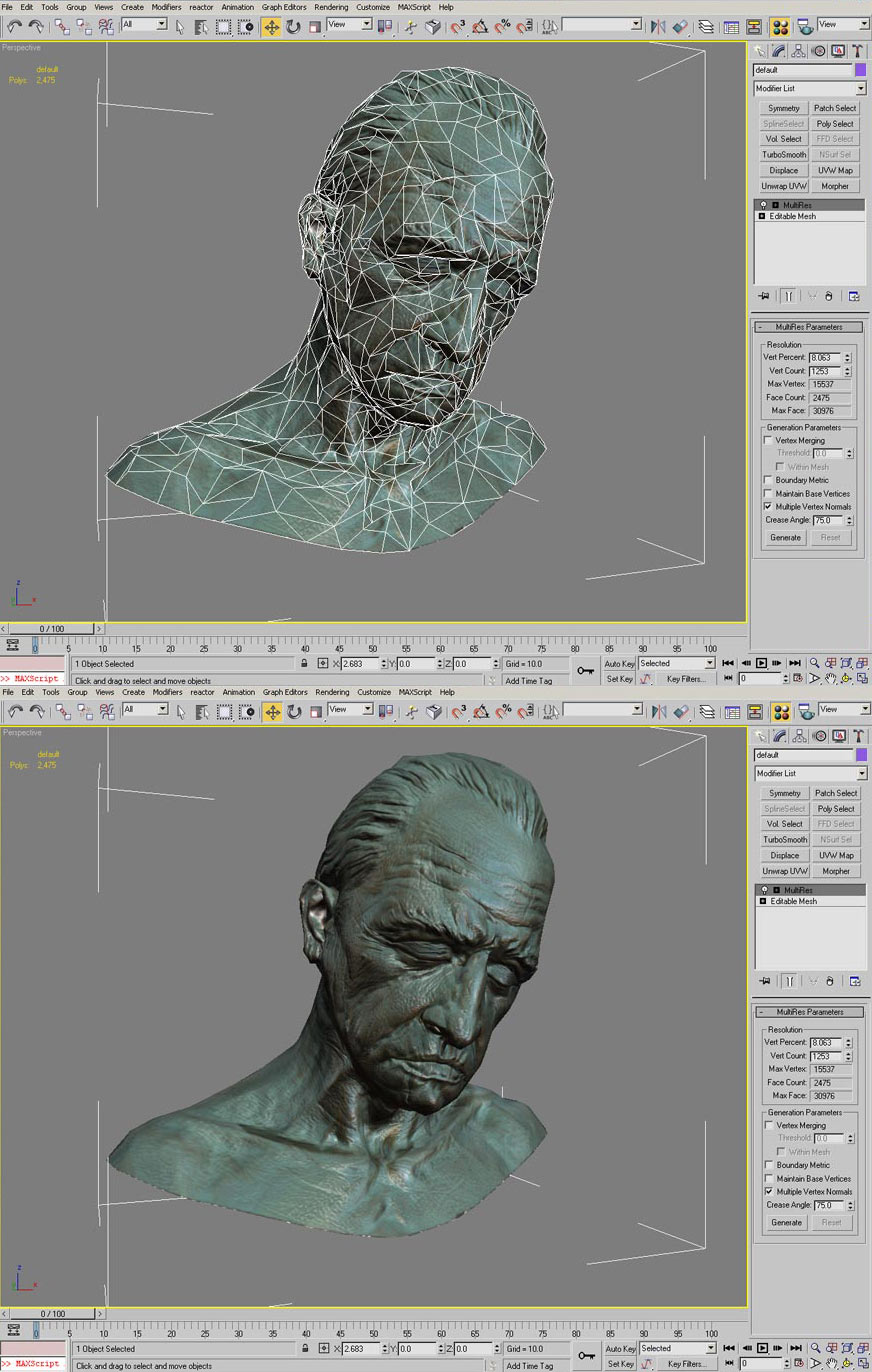The image size is (872, 1372).
Task: Click the Align tool in the lower window
Action: 680,712
